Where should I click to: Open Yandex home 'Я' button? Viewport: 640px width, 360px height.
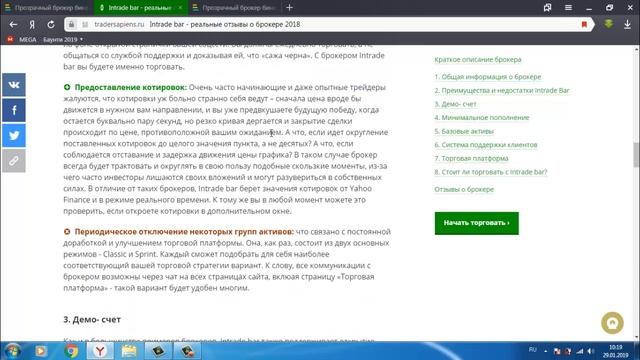pos(32,24)
